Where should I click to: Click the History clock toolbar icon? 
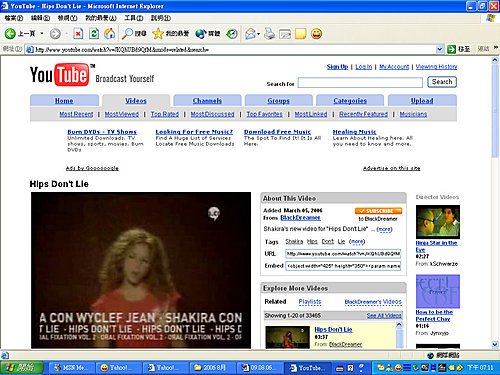232,34
